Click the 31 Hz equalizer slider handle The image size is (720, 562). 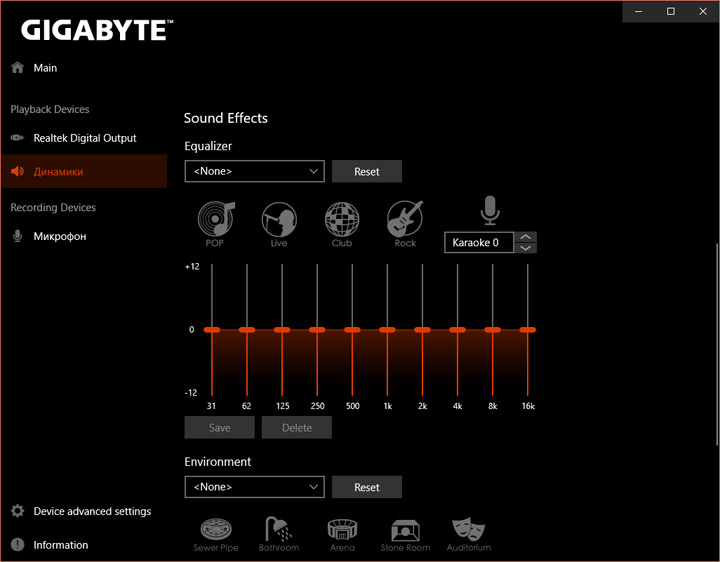click(x=212, y=330)
